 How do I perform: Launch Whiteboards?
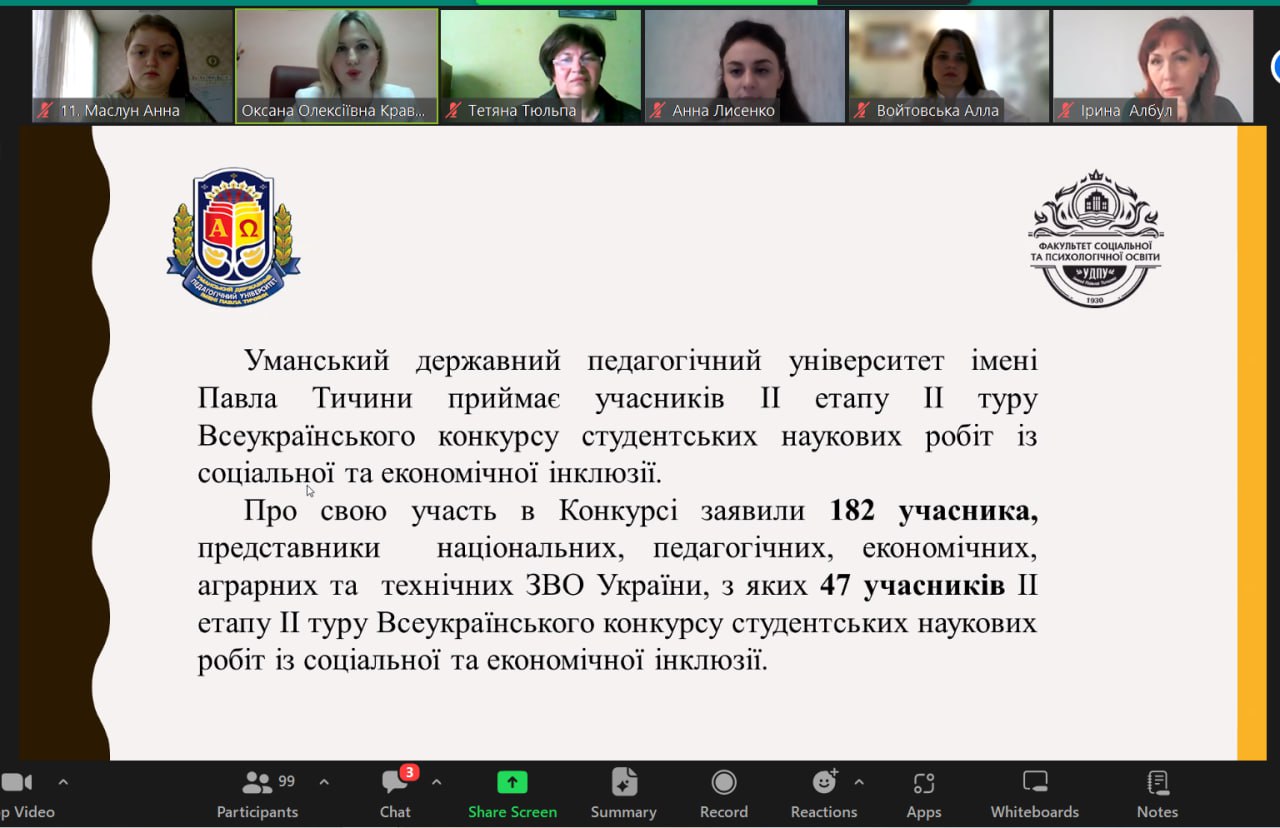1034,794
